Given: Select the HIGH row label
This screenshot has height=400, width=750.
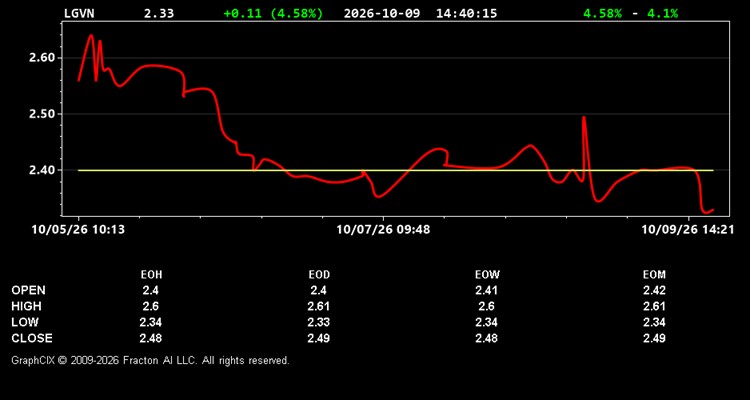Looking at the screenshot, I should 26,306.
